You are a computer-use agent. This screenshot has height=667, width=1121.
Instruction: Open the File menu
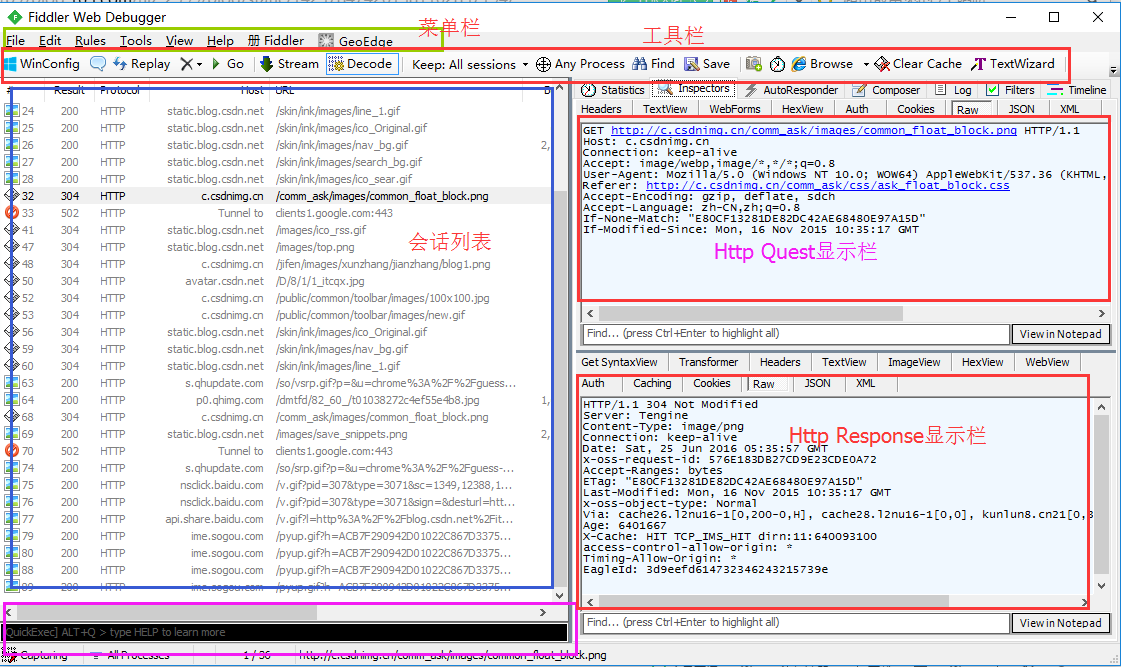(x=15, y=41)
